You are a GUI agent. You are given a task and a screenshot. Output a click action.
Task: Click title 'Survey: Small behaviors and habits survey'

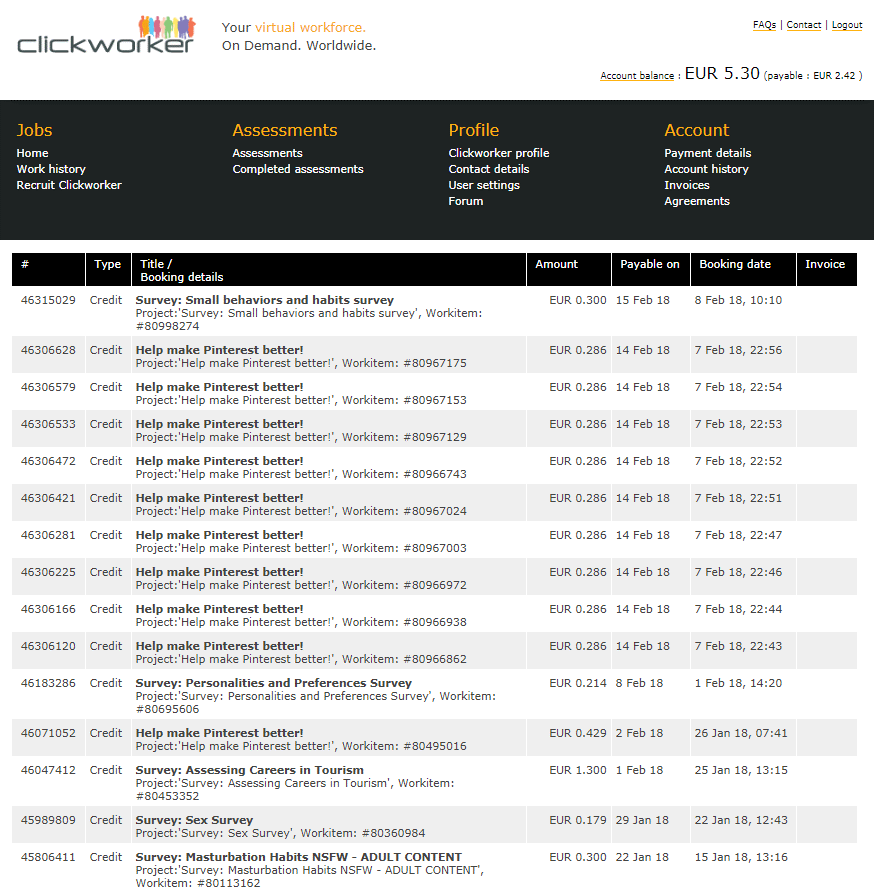click(265, 300)
